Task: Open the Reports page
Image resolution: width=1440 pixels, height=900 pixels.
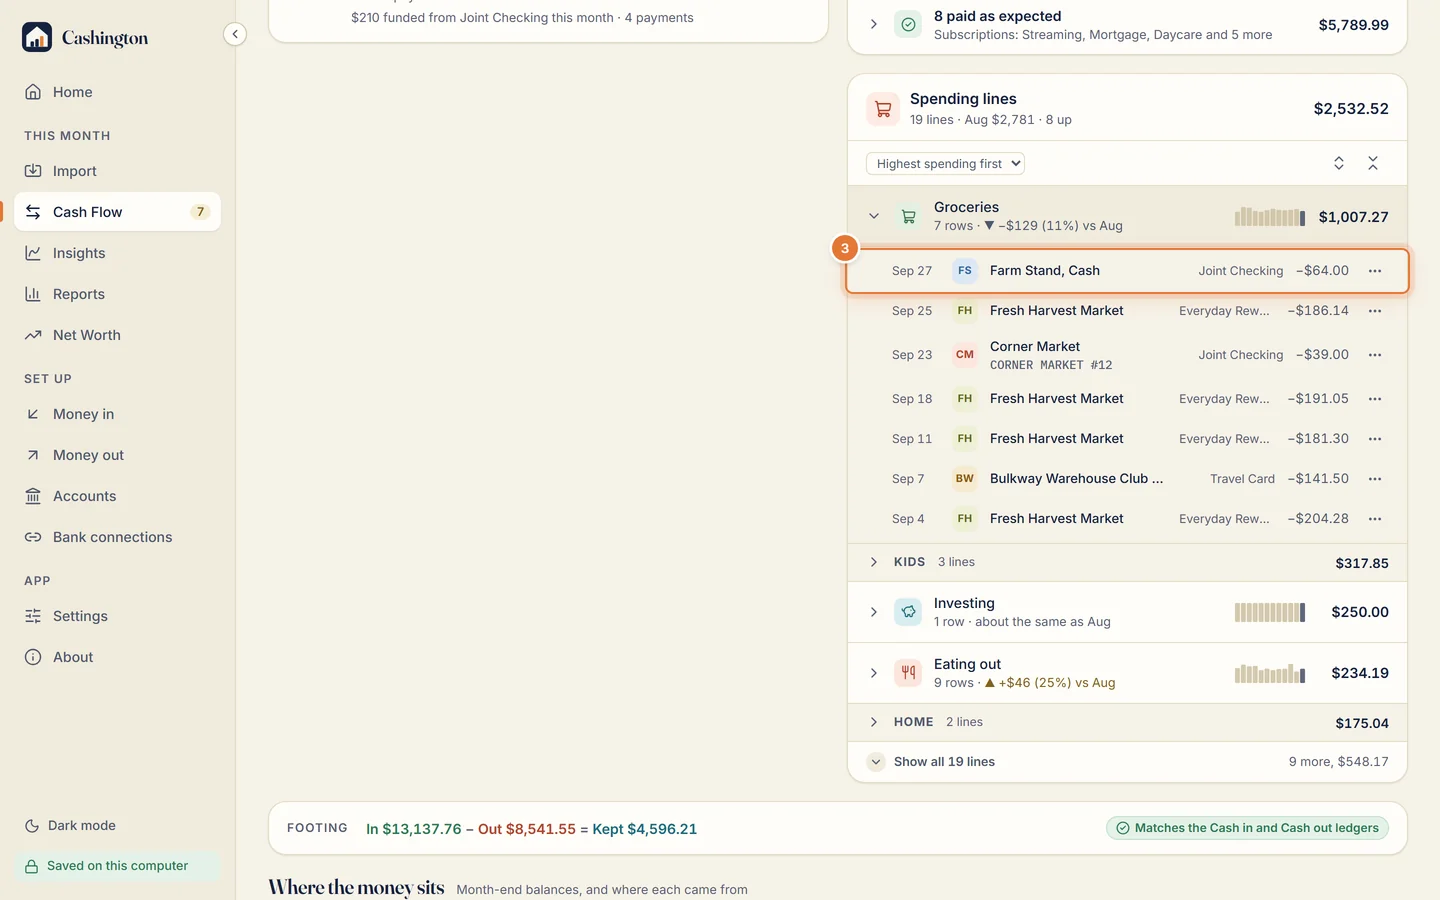Action: [x=118, y=294]
